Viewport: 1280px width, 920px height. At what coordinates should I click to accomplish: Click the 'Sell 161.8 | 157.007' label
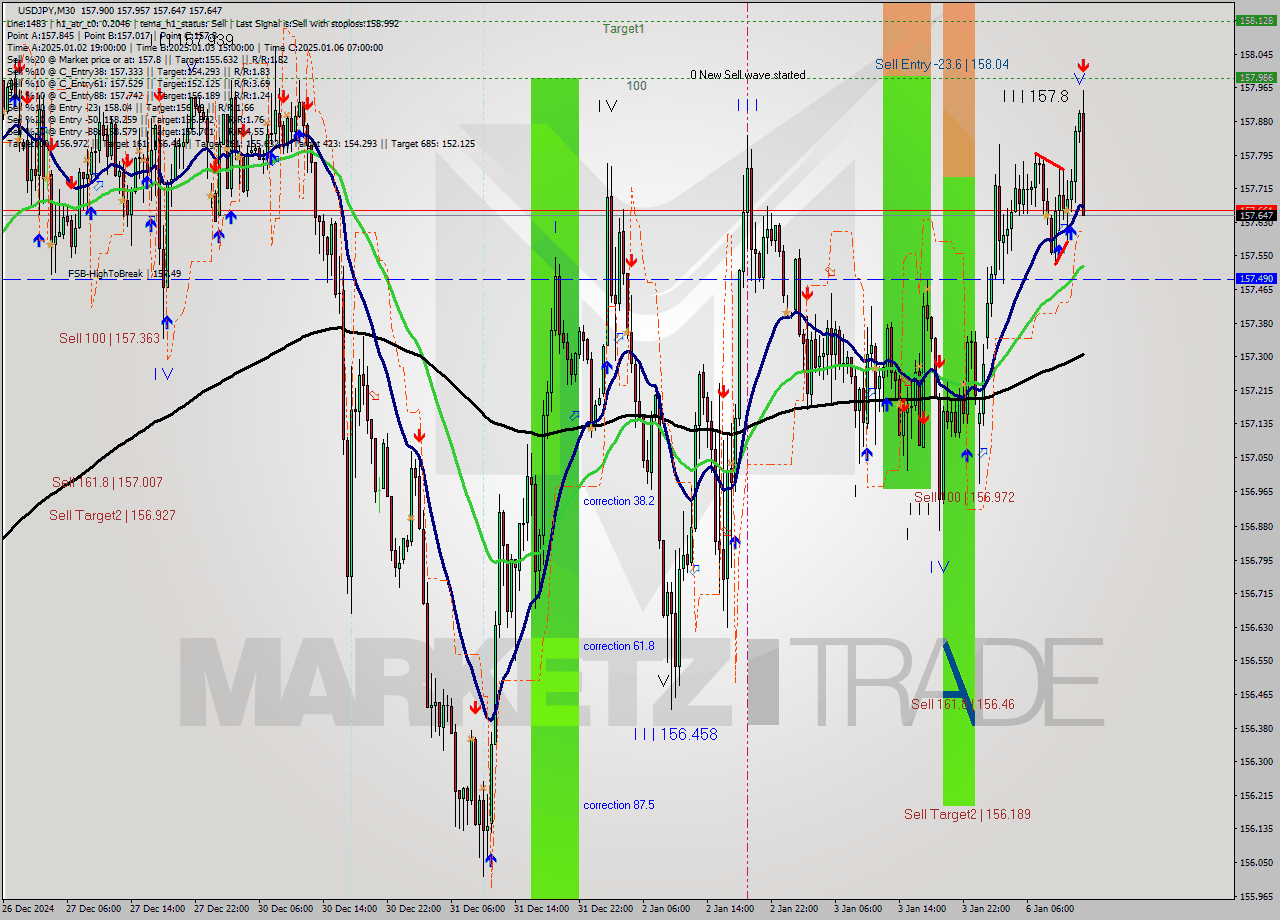point(107,482)
